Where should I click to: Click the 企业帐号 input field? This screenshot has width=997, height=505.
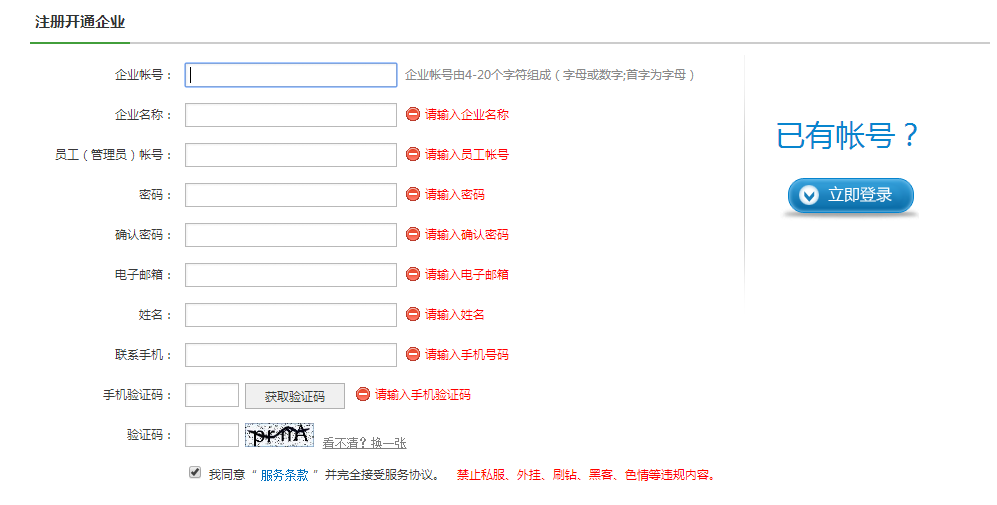(x=291, y=75)
